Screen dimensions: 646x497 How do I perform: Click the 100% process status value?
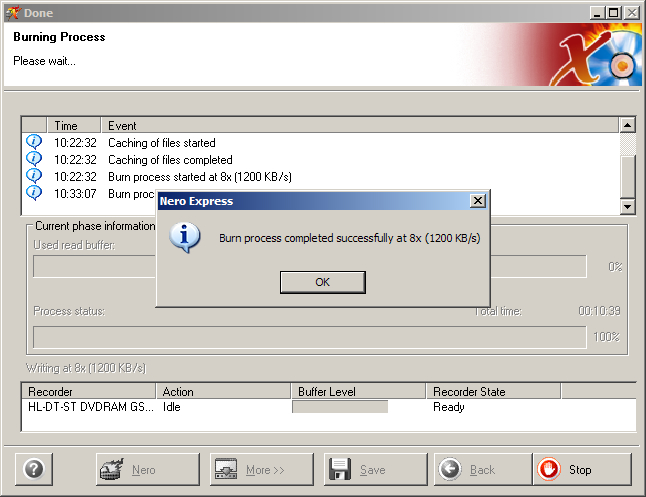pos(606,337)
